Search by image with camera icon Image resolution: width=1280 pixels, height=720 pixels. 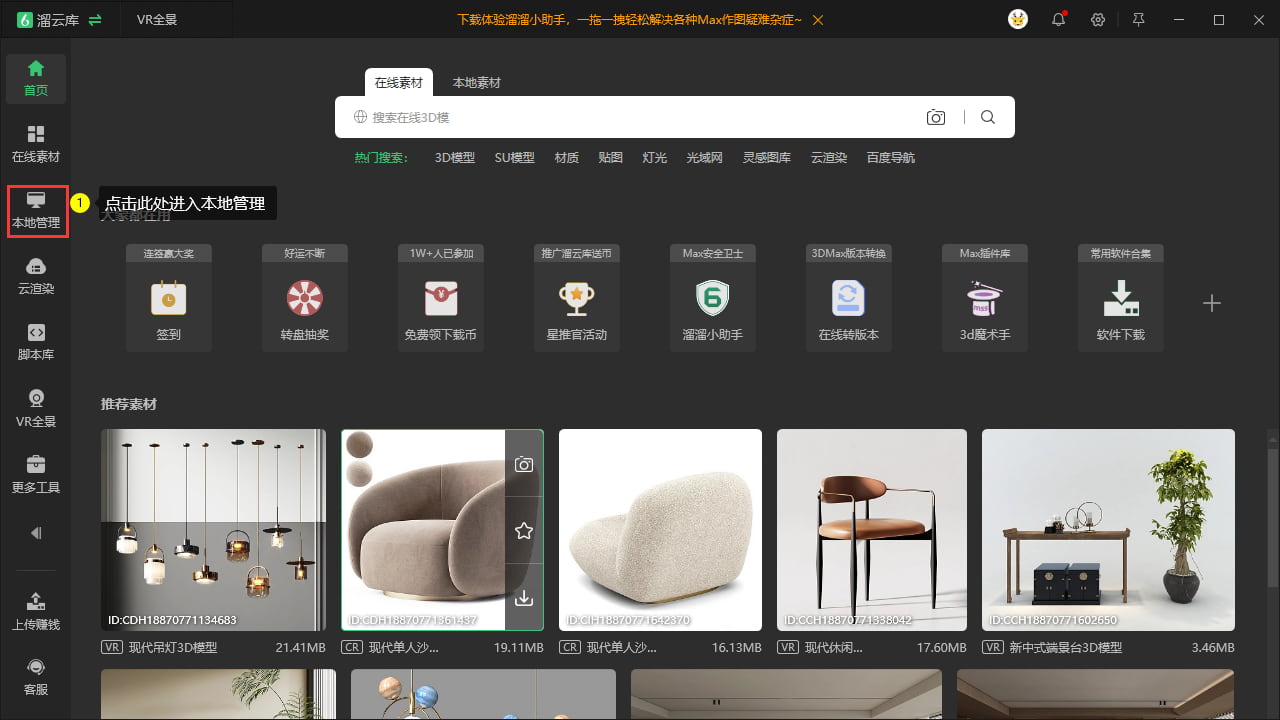click(x=936, y=117)
